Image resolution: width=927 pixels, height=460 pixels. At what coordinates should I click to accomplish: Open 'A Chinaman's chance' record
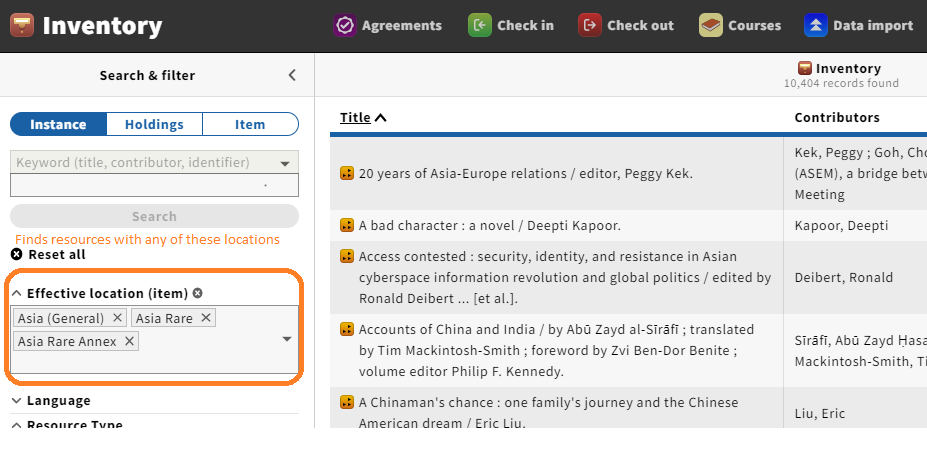pyautogui.click(x=548, y=413)
